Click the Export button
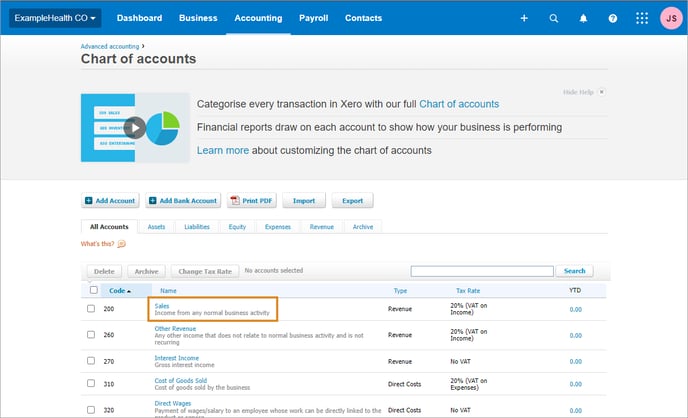Viewport: 688px width, 418px height. click(x=352, y=200)
